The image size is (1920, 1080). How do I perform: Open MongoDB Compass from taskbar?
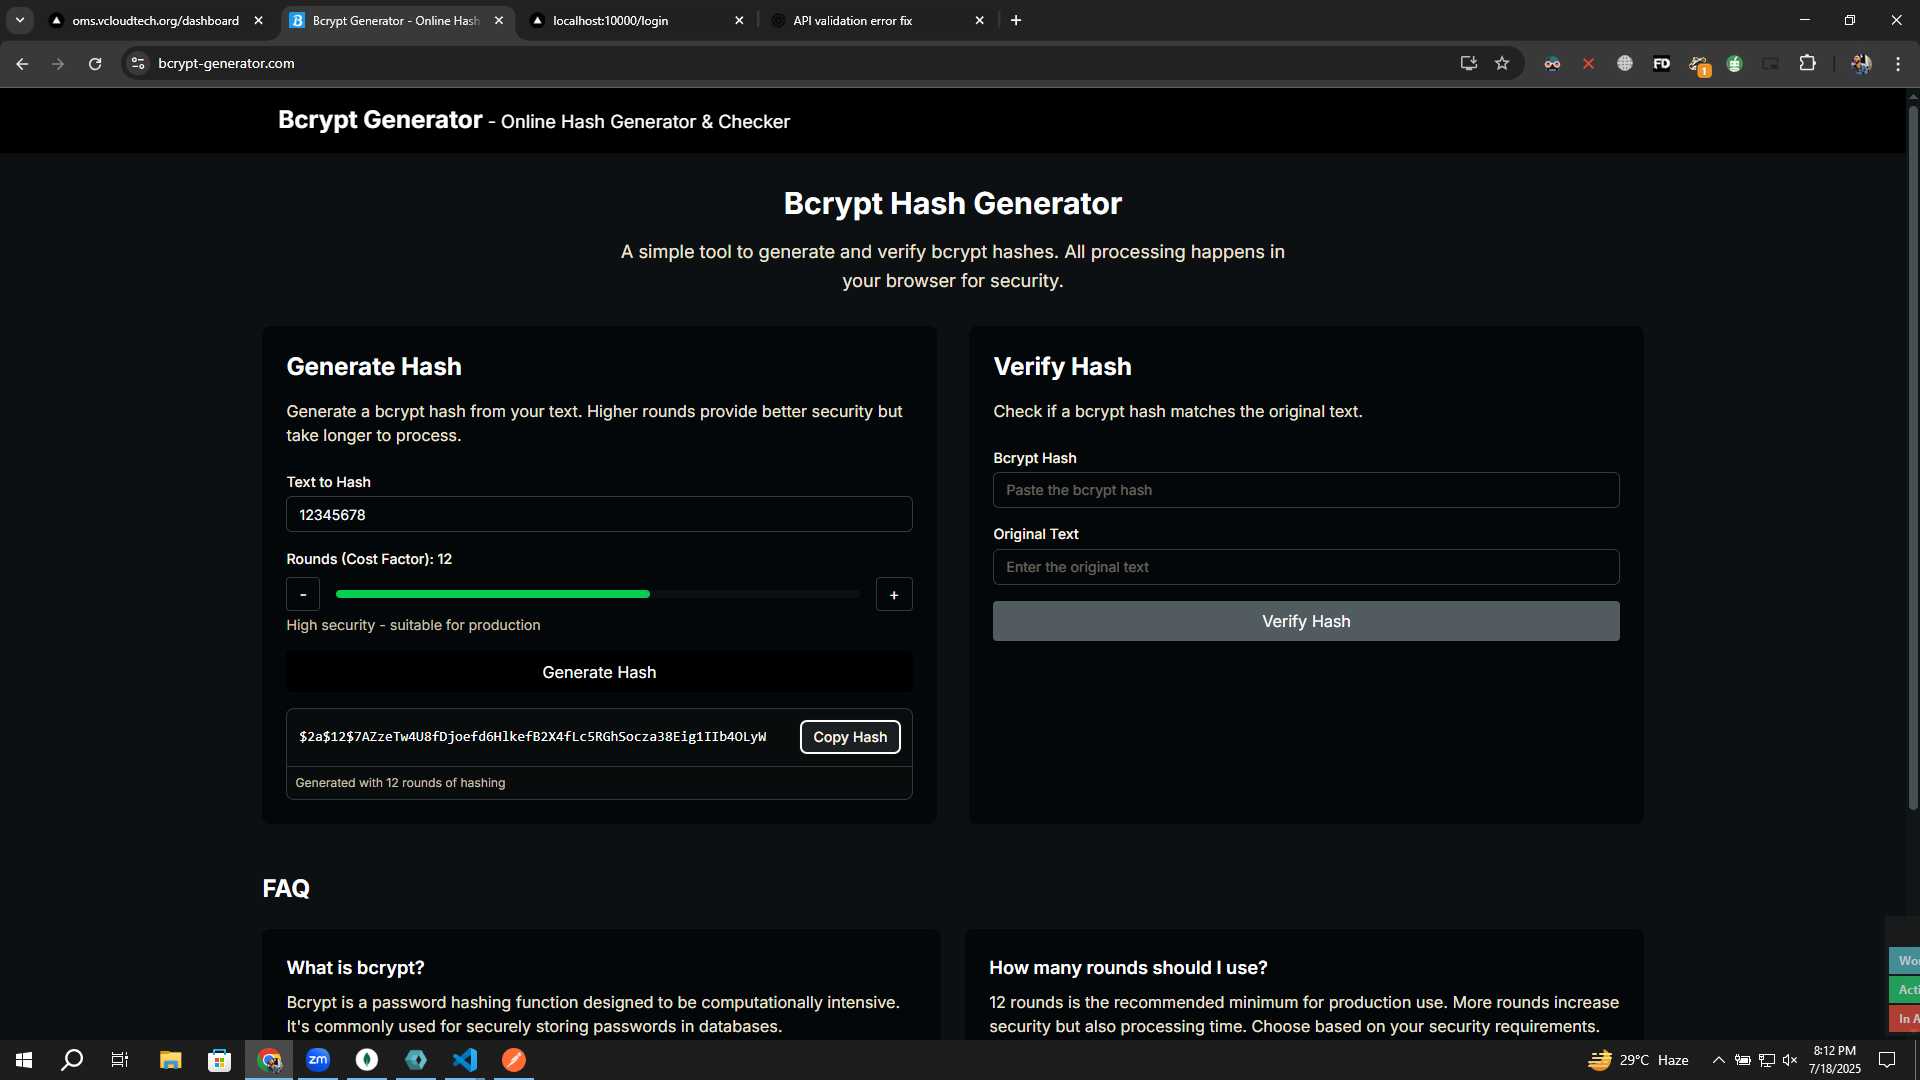pyautogui.click(x=367, y=1060)
